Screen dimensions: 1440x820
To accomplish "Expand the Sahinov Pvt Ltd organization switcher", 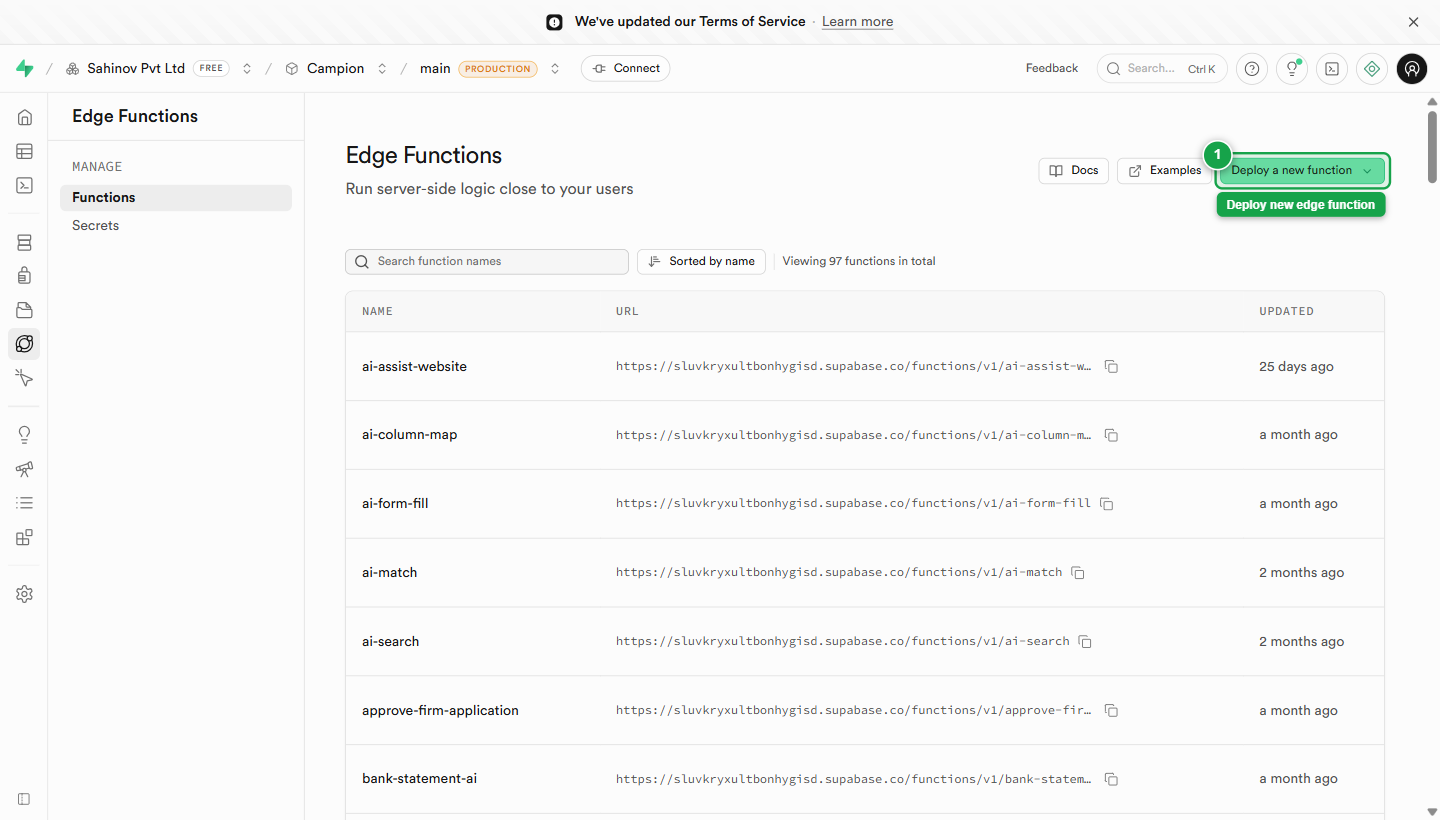I will [247, 69].
